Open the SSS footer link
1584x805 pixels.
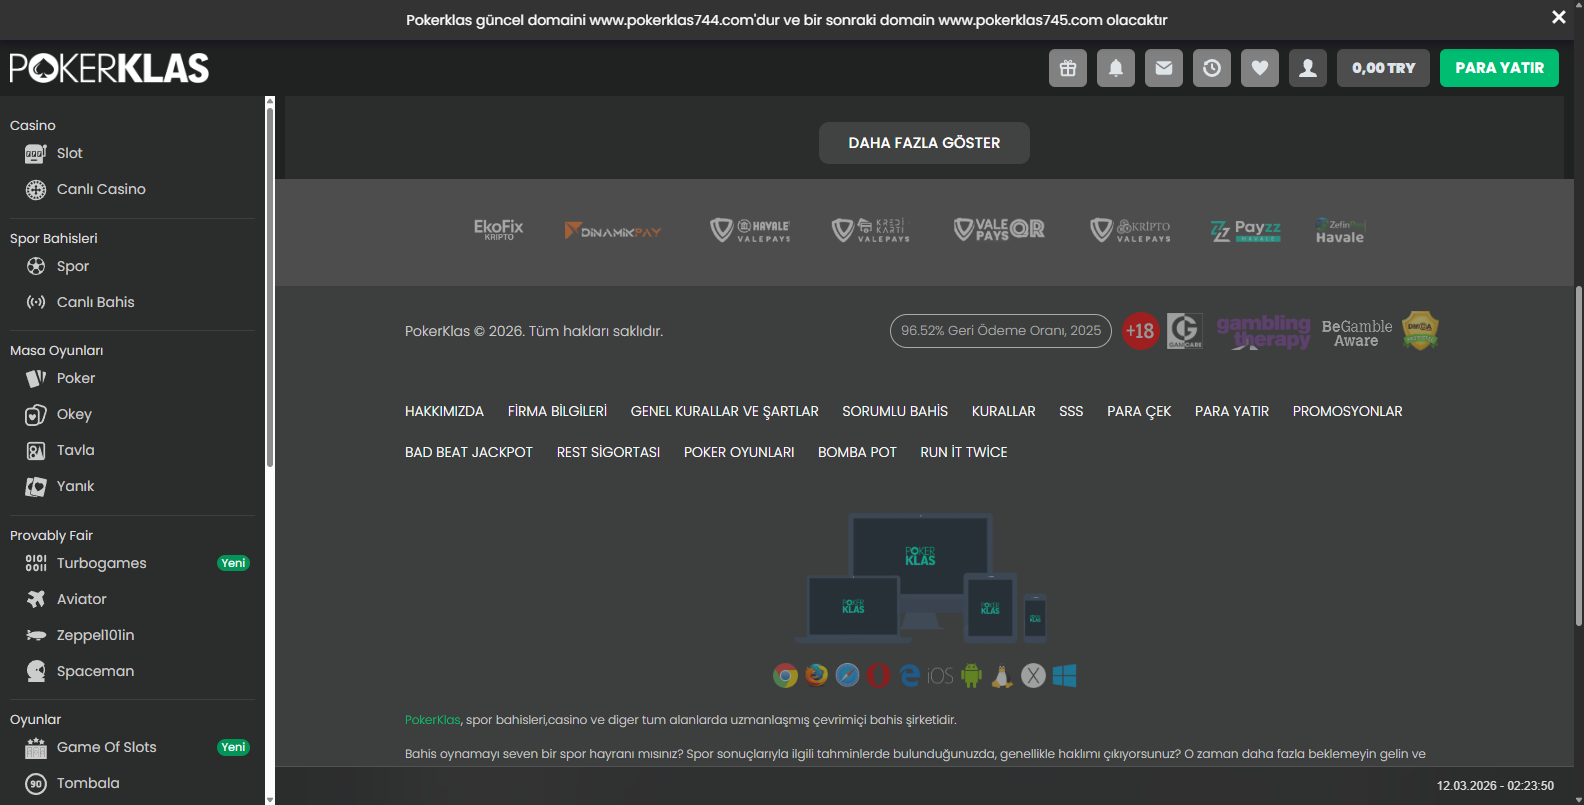(1071, 411)
